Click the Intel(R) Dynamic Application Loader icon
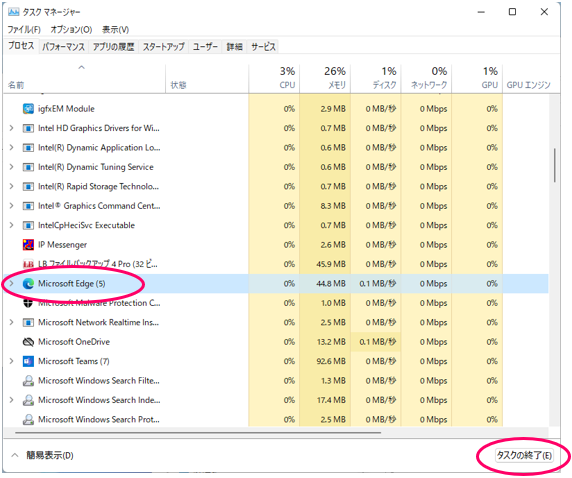The width and height of the screenshot is (572, 478). click(x=28, y=147)
